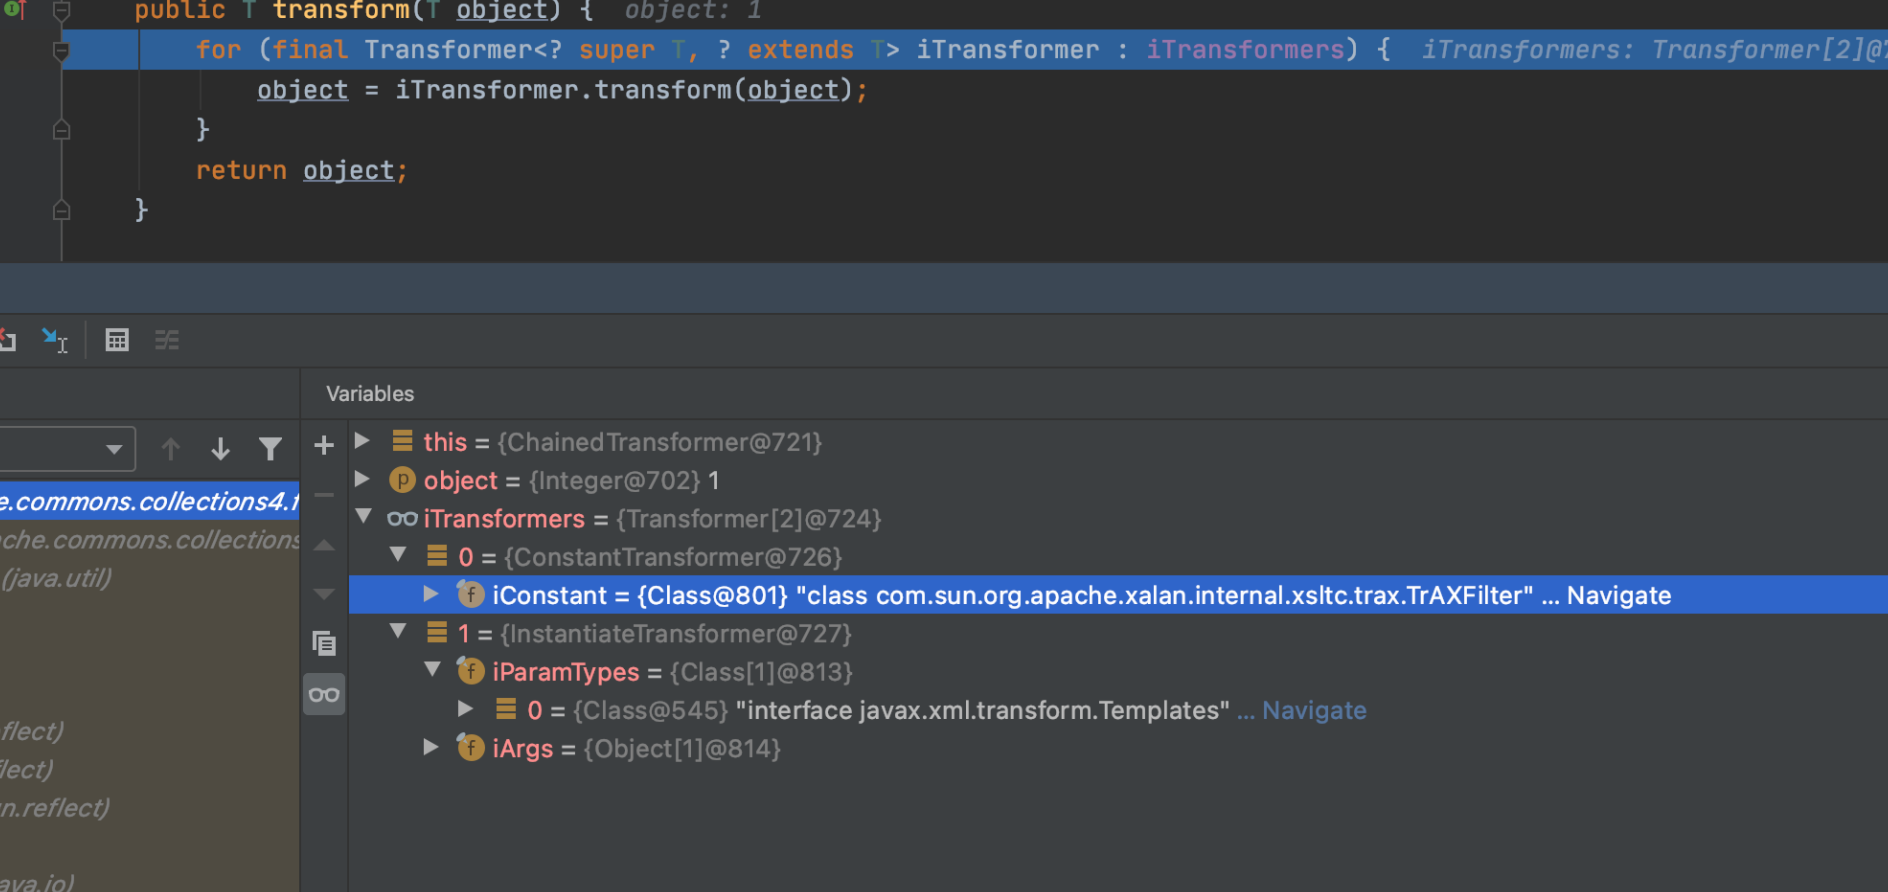Collapse the iParamTypes field node
1888x892 pixels.
[x=432, y=670]
